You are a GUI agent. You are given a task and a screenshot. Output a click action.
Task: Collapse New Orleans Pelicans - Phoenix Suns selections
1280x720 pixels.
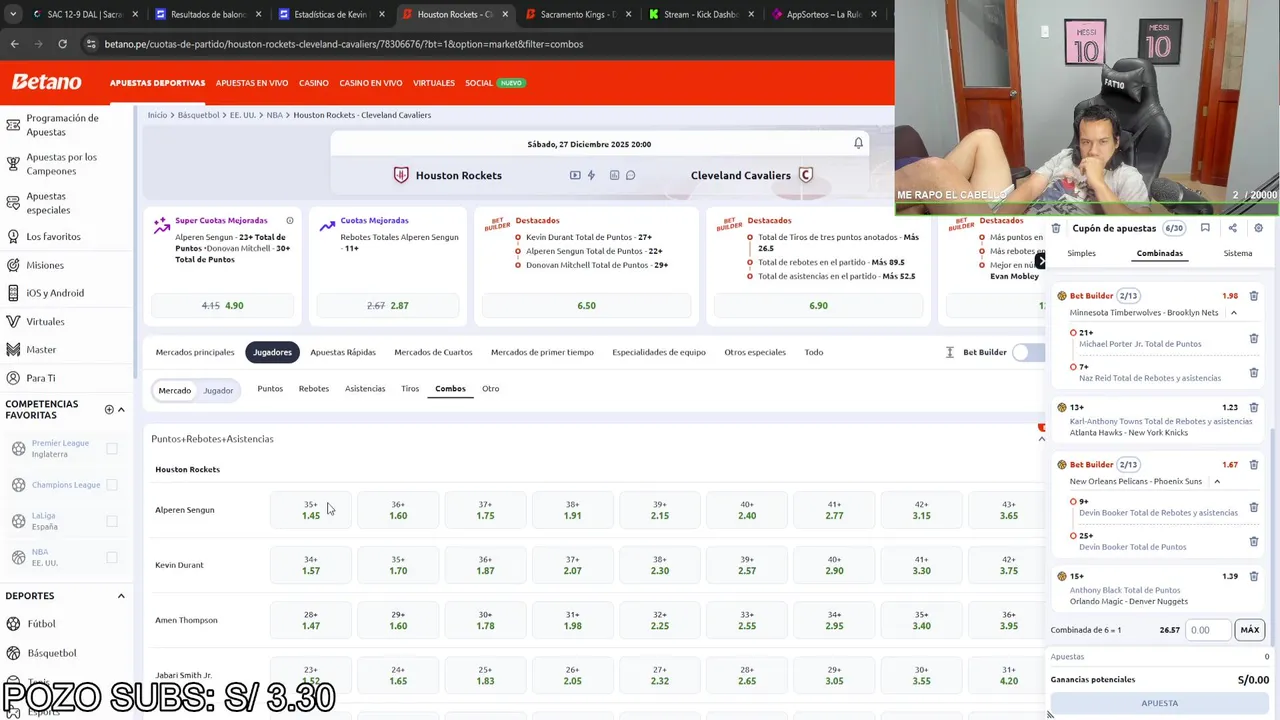(x=1217, y=481)
